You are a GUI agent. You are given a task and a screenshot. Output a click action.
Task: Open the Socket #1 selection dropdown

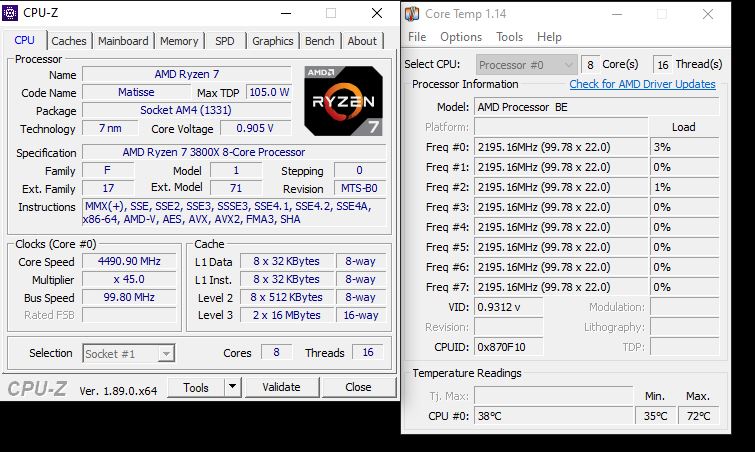pyautogui.click(x=129, y=354)
